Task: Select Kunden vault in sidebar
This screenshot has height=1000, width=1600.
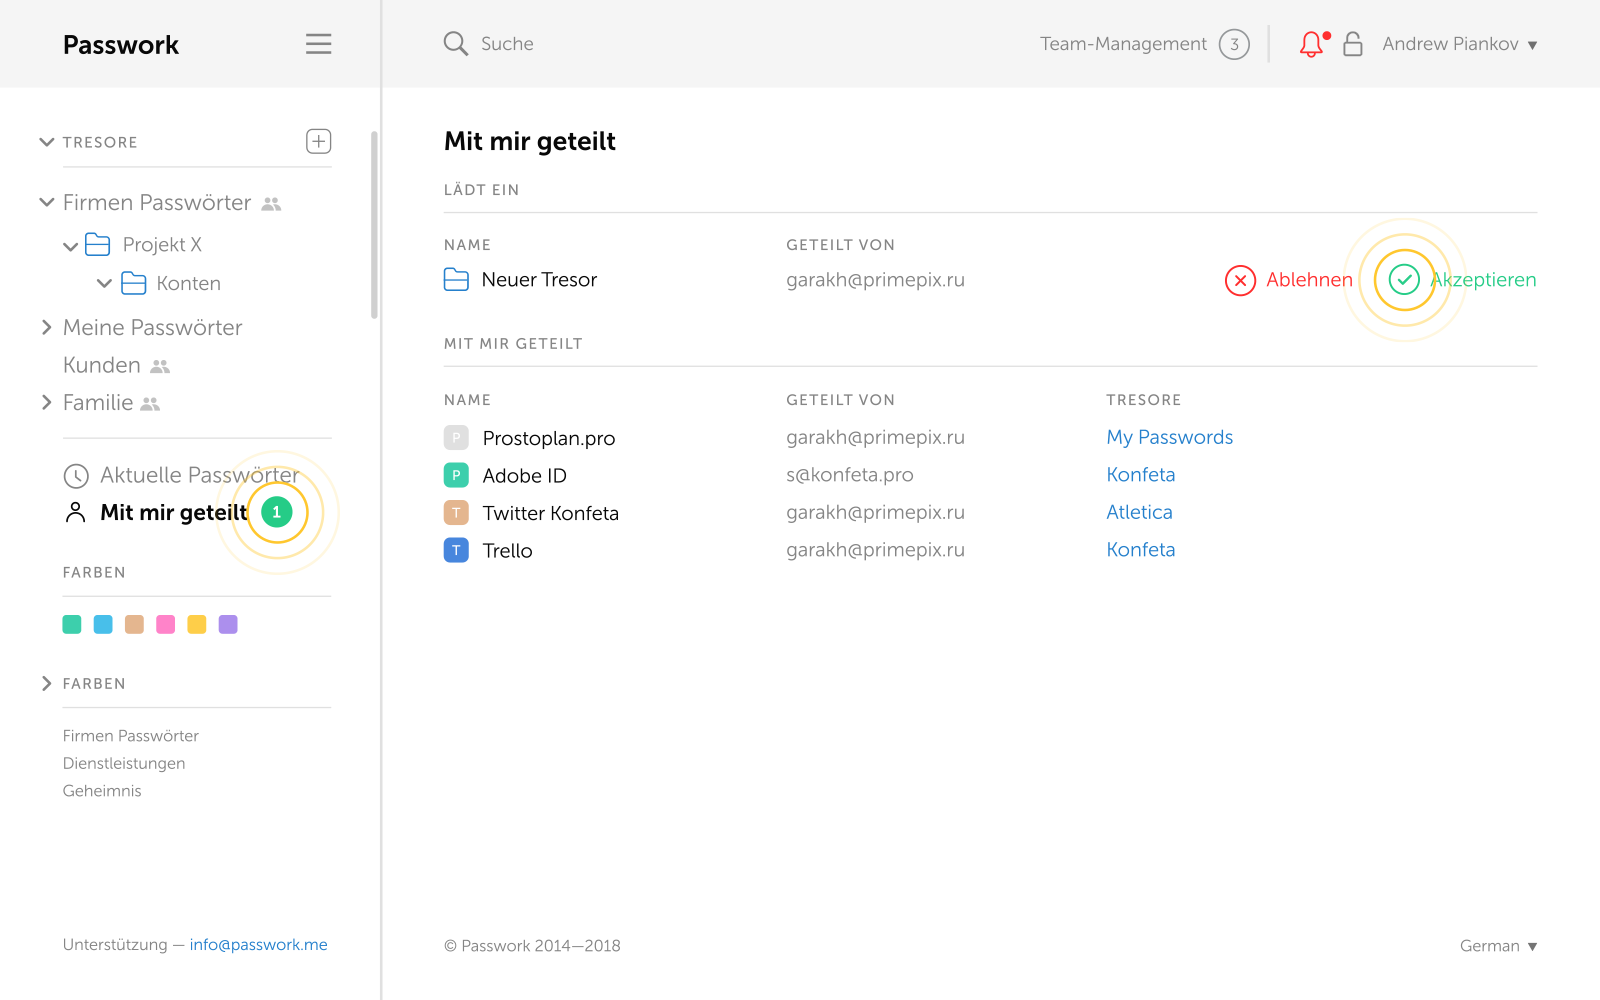Action: pyautogui.click(x=102, y=365)
